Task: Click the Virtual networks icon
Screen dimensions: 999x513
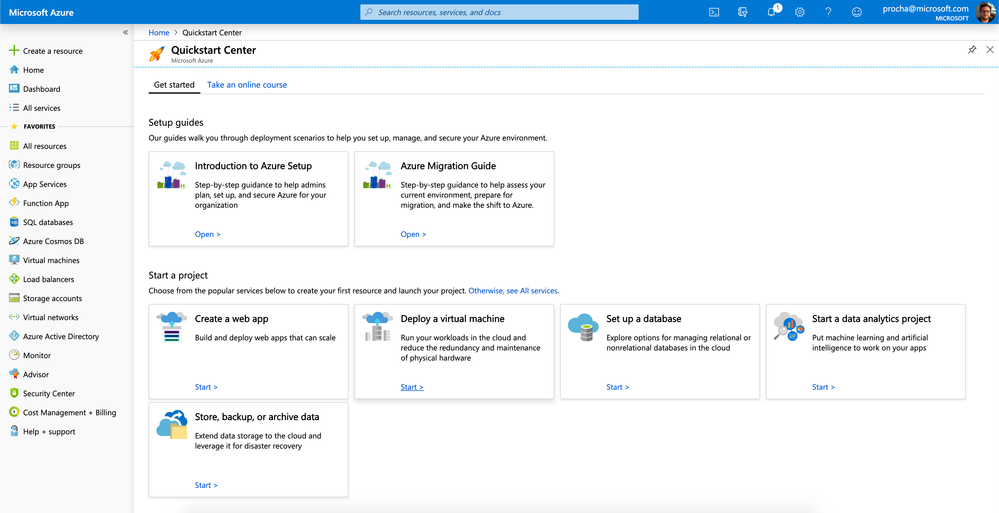Action: [x=13, y=317]
